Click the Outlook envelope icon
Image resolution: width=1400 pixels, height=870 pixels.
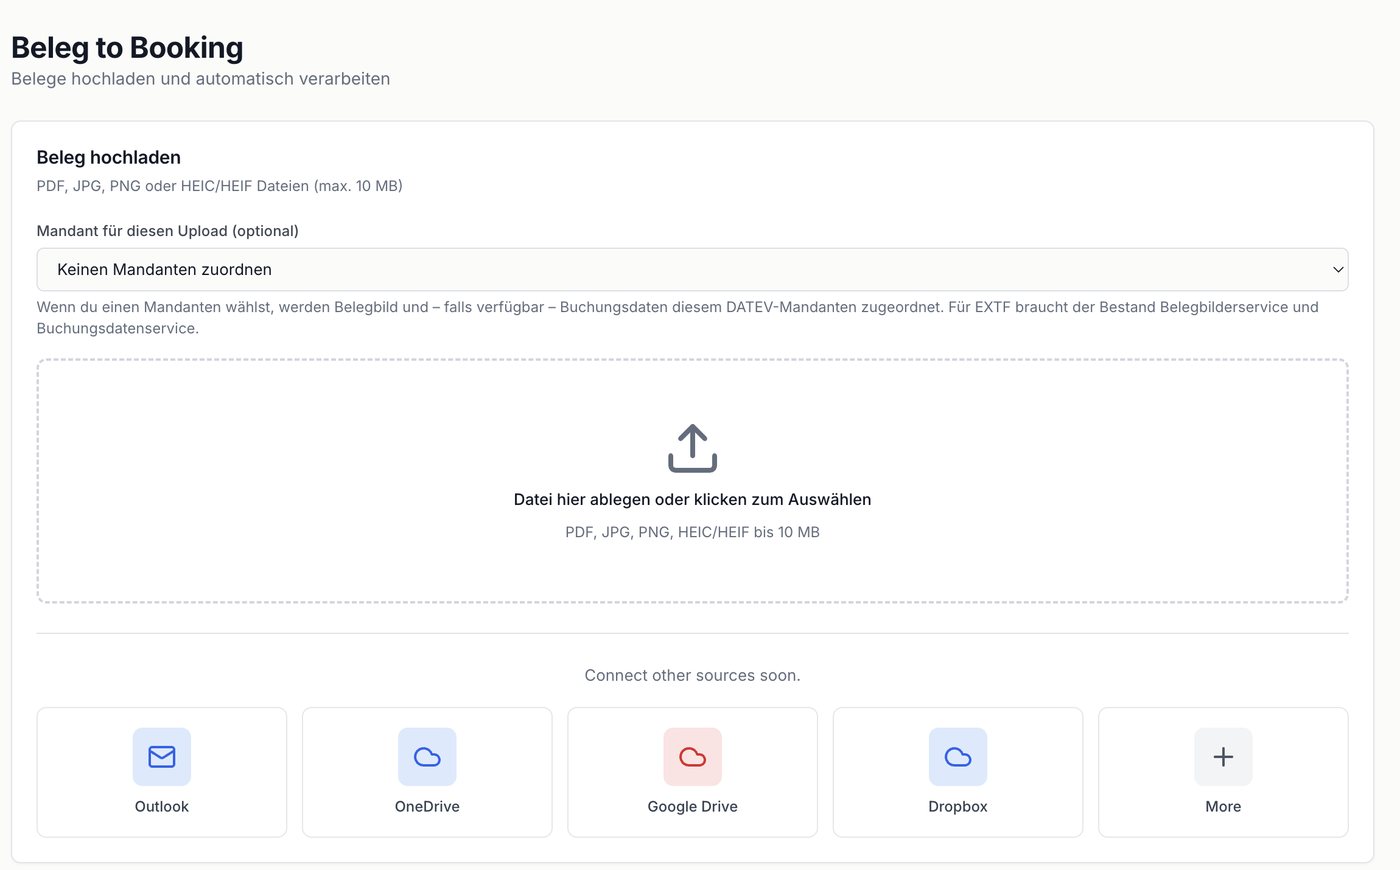pos(162,757)
